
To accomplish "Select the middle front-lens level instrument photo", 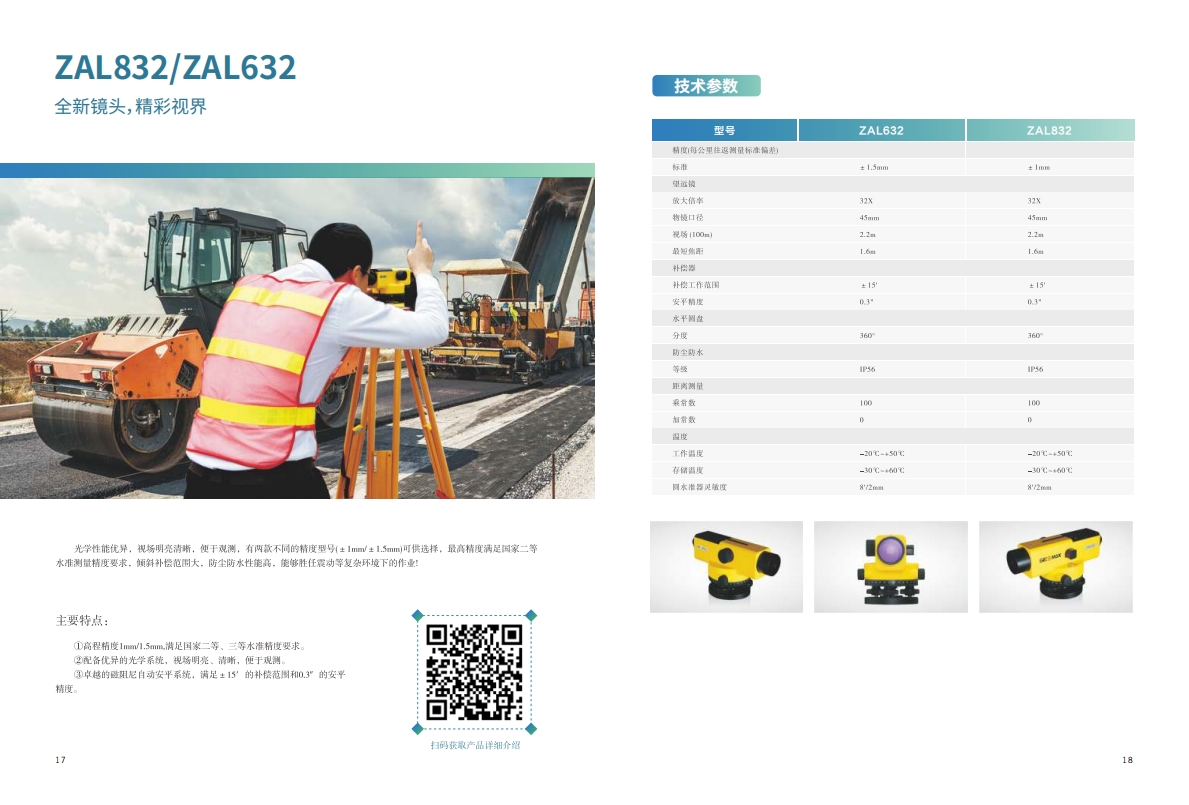I will 890,566.
